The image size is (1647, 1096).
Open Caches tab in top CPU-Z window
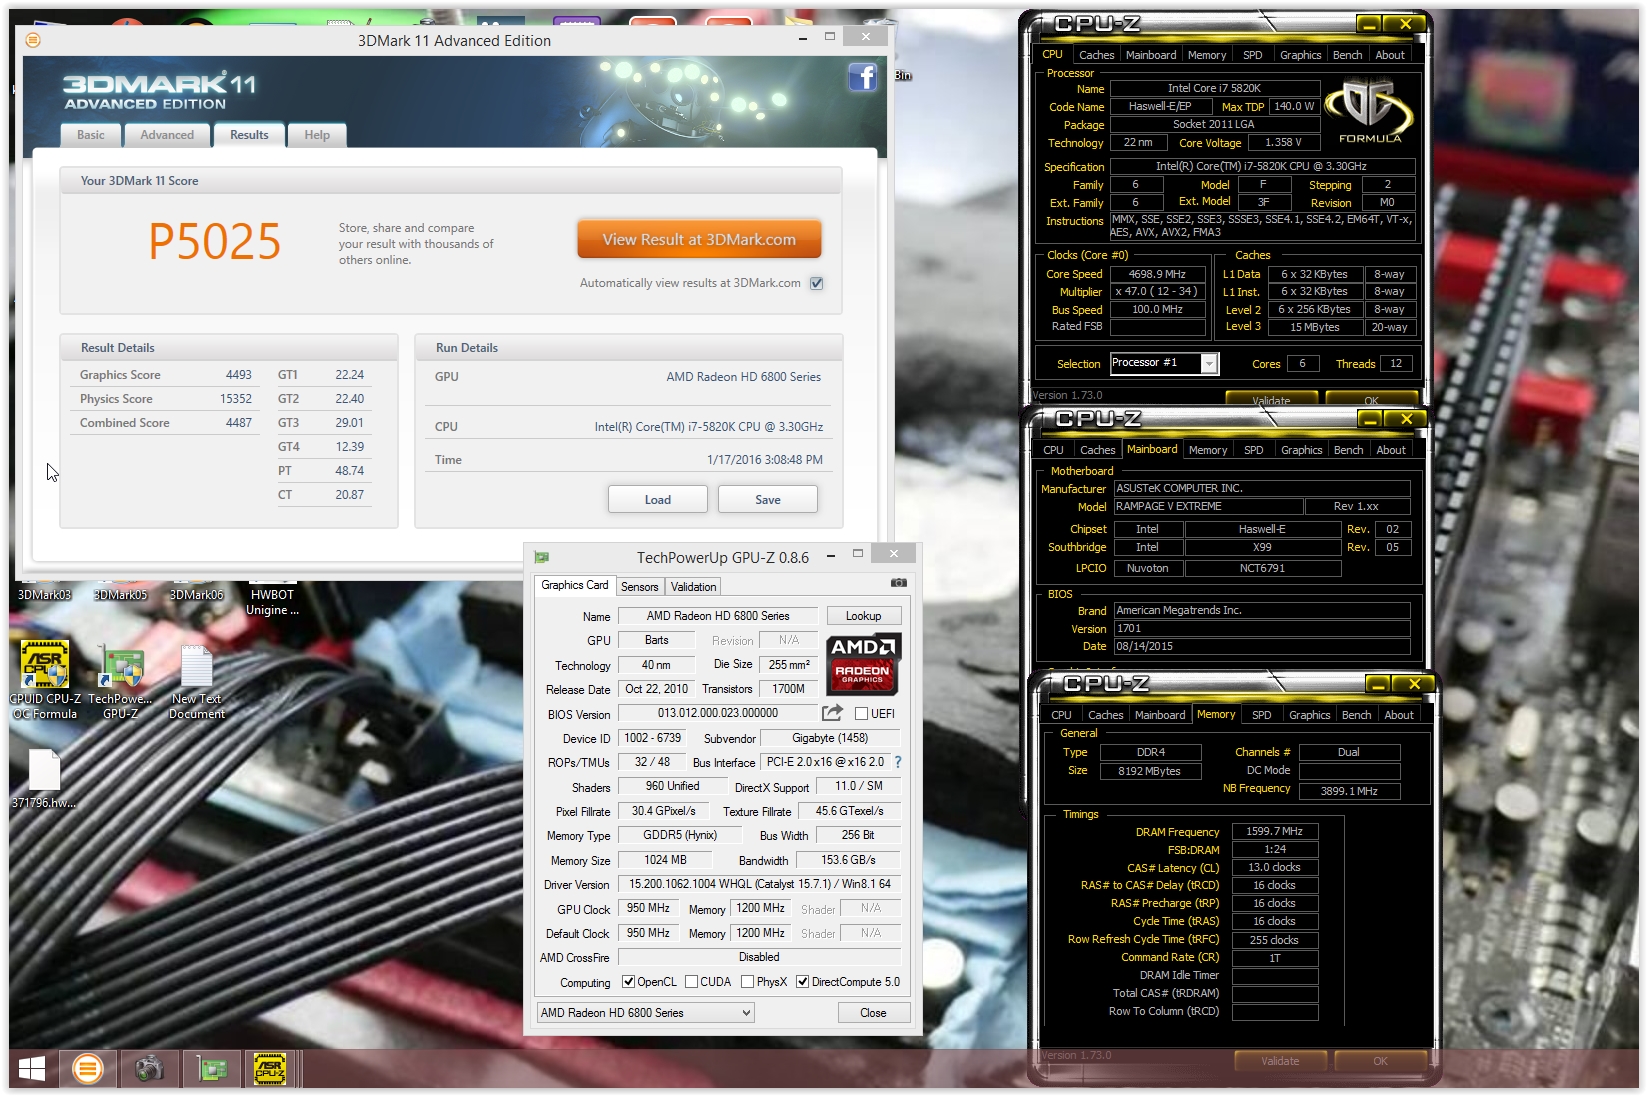(1096, 55)
